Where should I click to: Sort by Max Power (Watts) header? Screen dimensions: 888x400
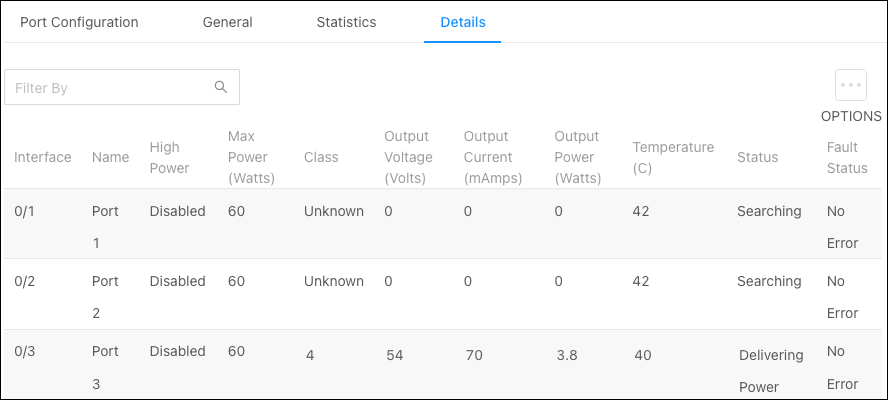click(x=251, y=158)
